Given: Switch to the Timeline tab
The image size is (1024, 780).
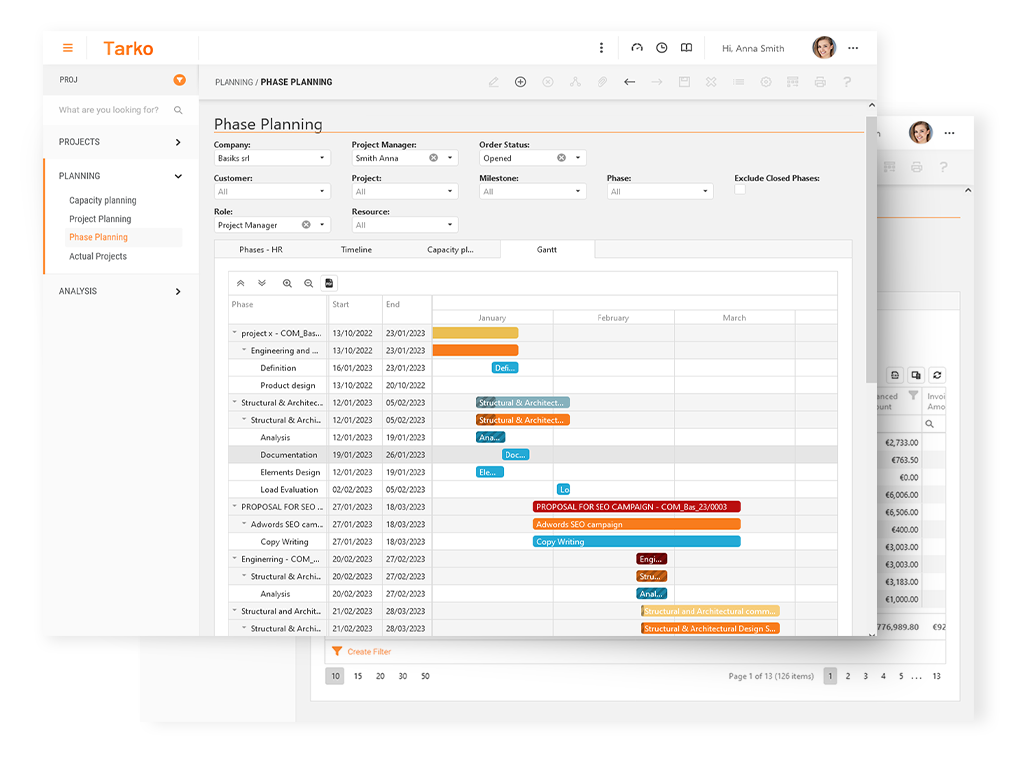Looking at the screenshot, I should point(356,249).
